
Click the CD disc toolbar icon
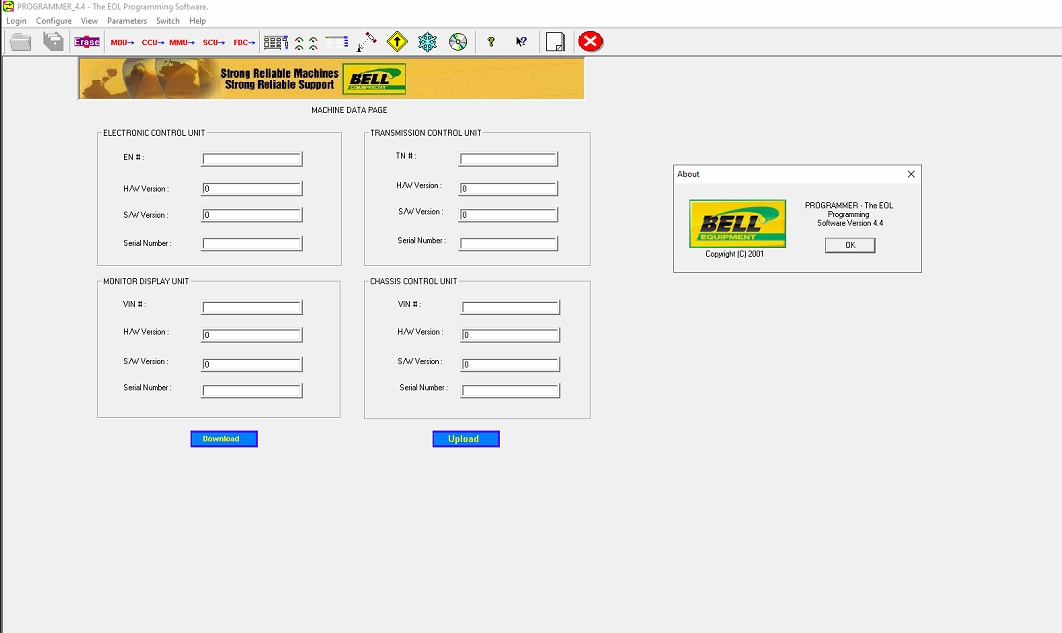[x=457, y=41]
